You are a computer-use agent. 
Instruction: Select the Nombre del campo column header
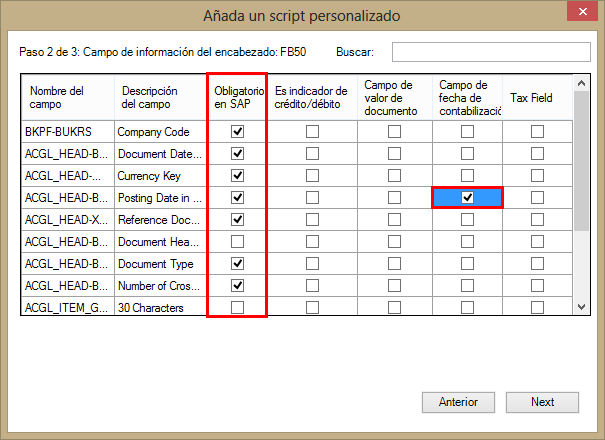[68, 98]
